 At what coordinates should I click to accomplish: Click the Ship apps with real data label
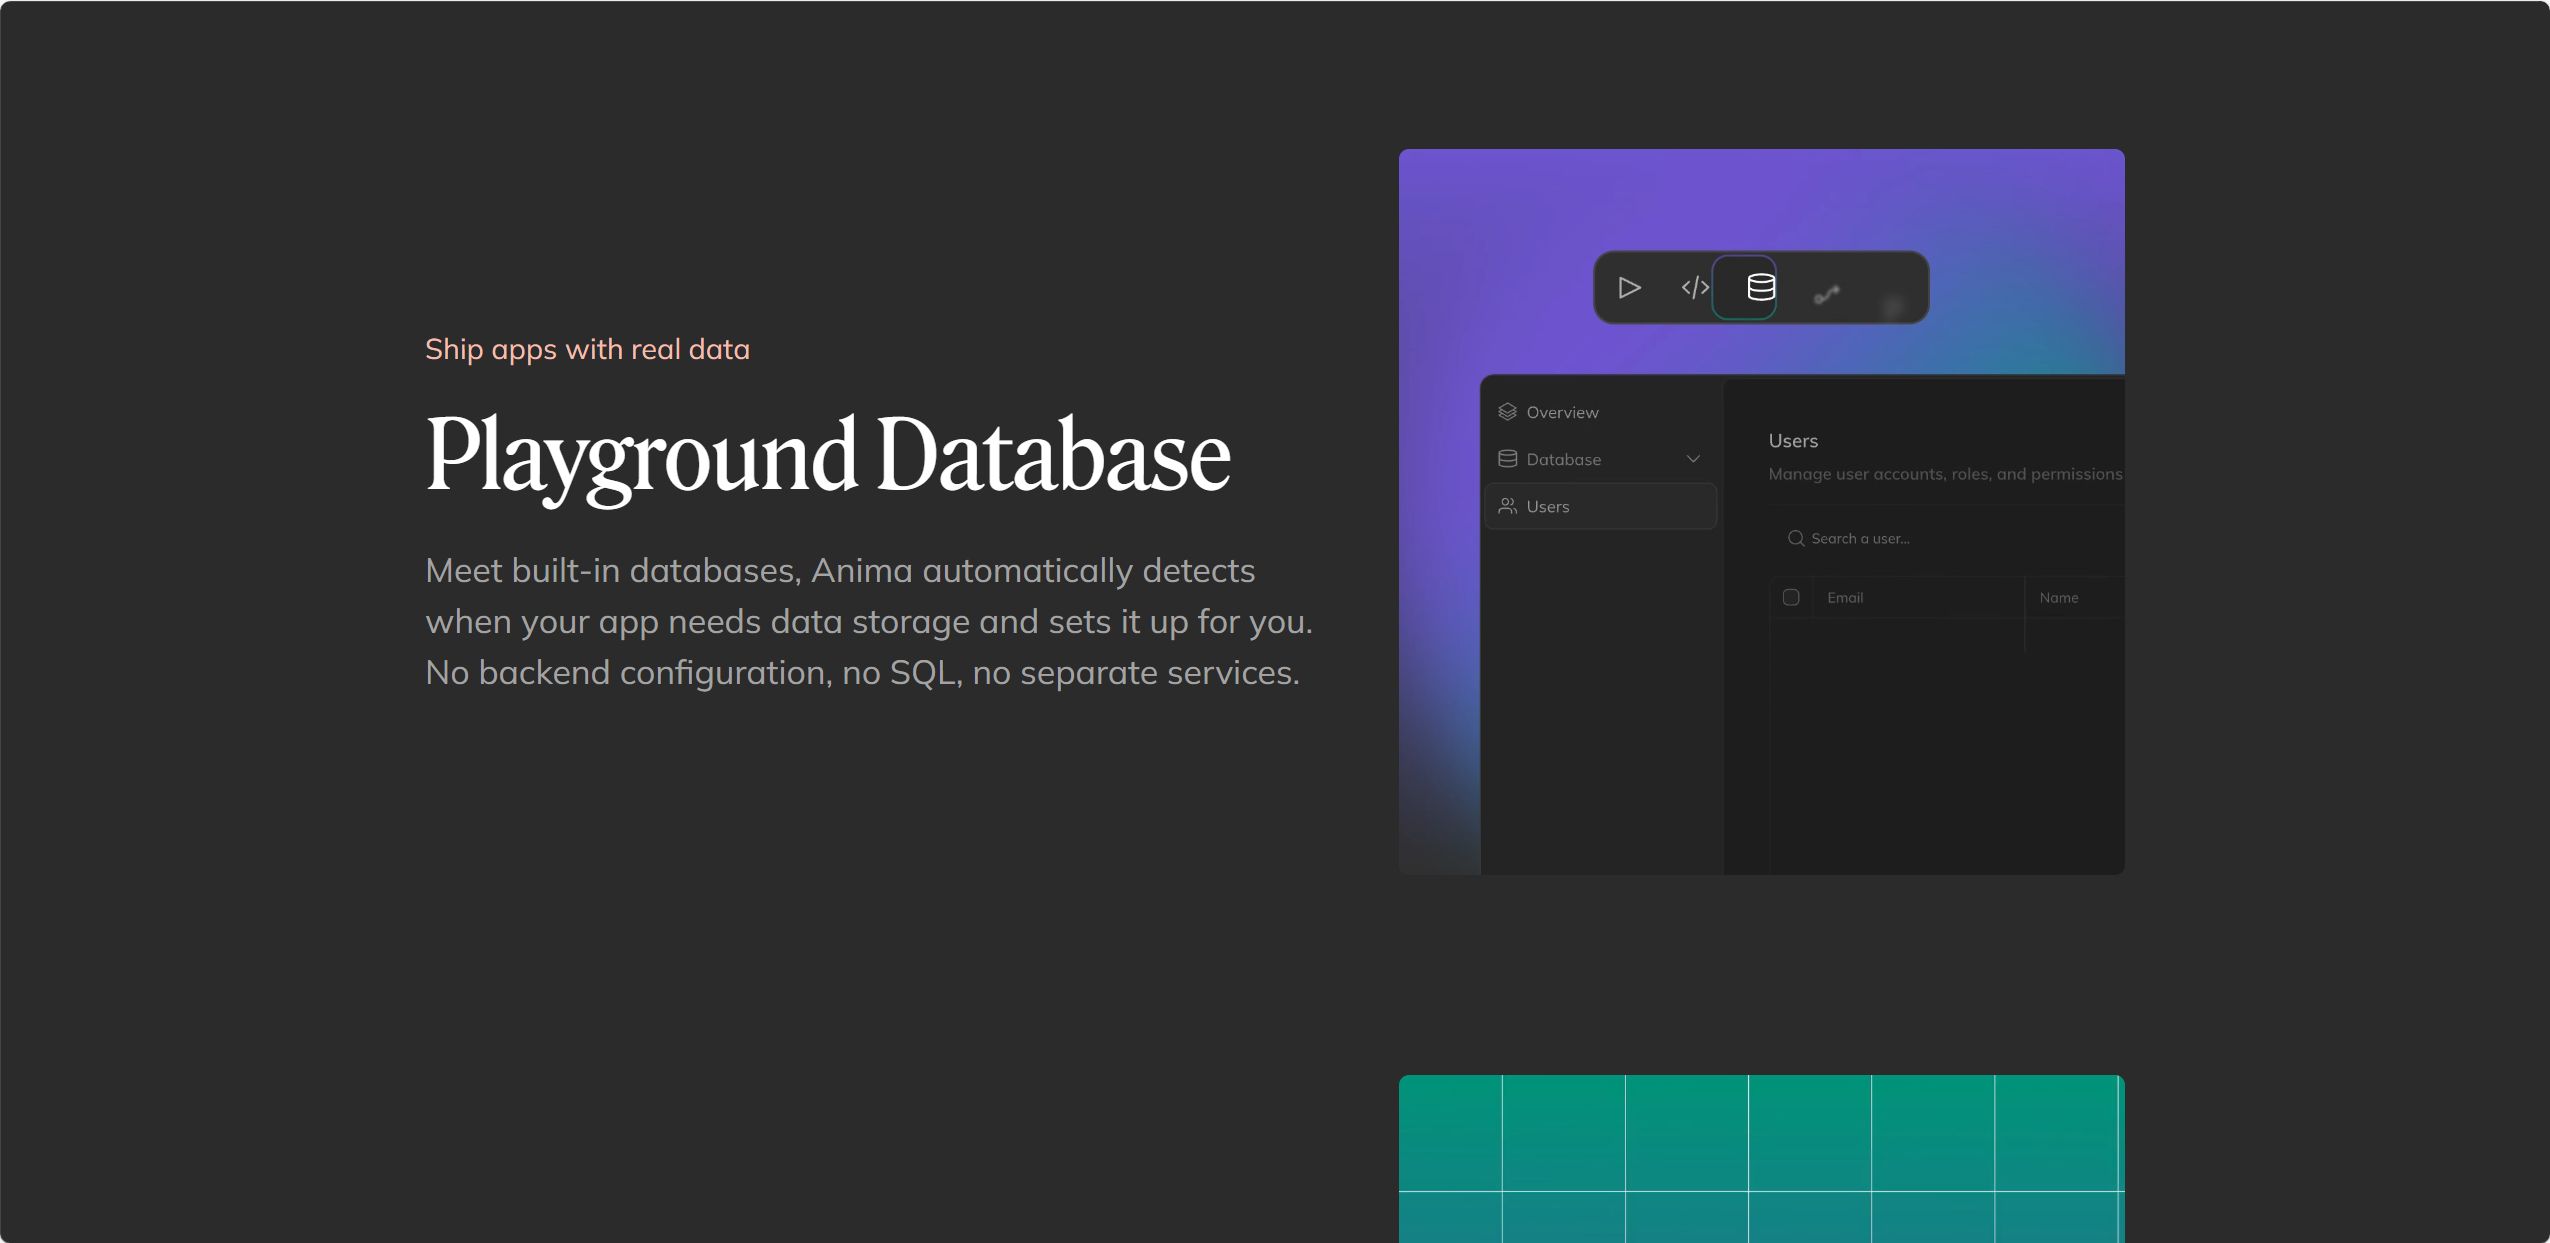coord(587,349)
